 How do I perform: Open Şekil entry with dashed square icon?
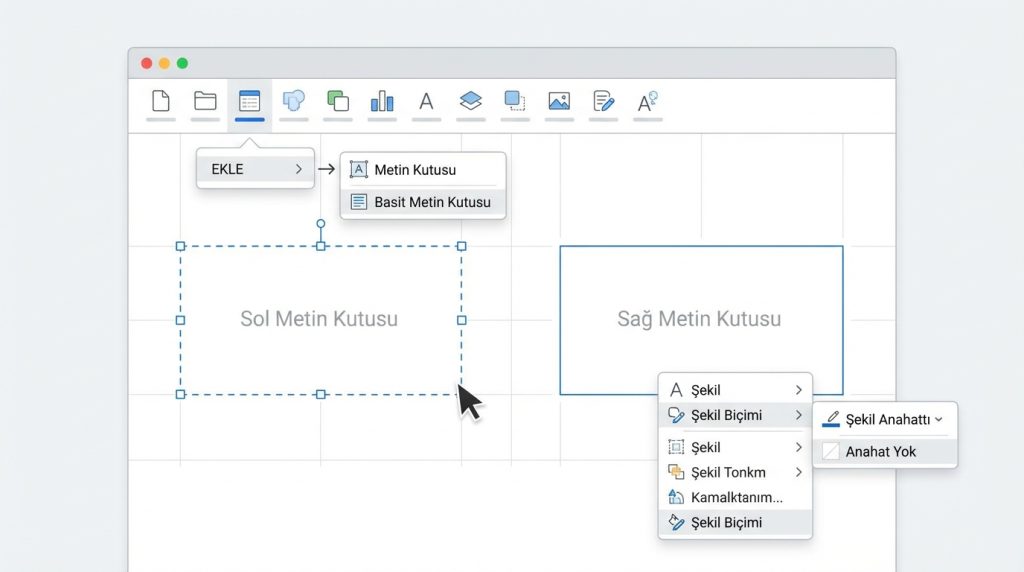click(x=735, y=447)
